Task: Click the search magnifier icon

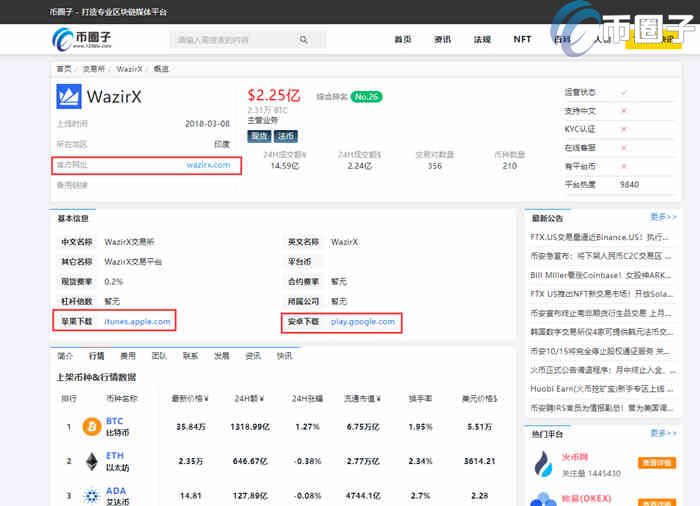Action: (304, 40)
